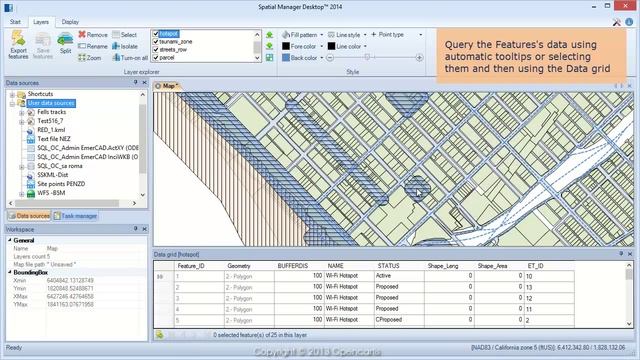This screenshot has height=360, width=640.
Task: Click the STATUS column header
Action: tap(399, 266)
